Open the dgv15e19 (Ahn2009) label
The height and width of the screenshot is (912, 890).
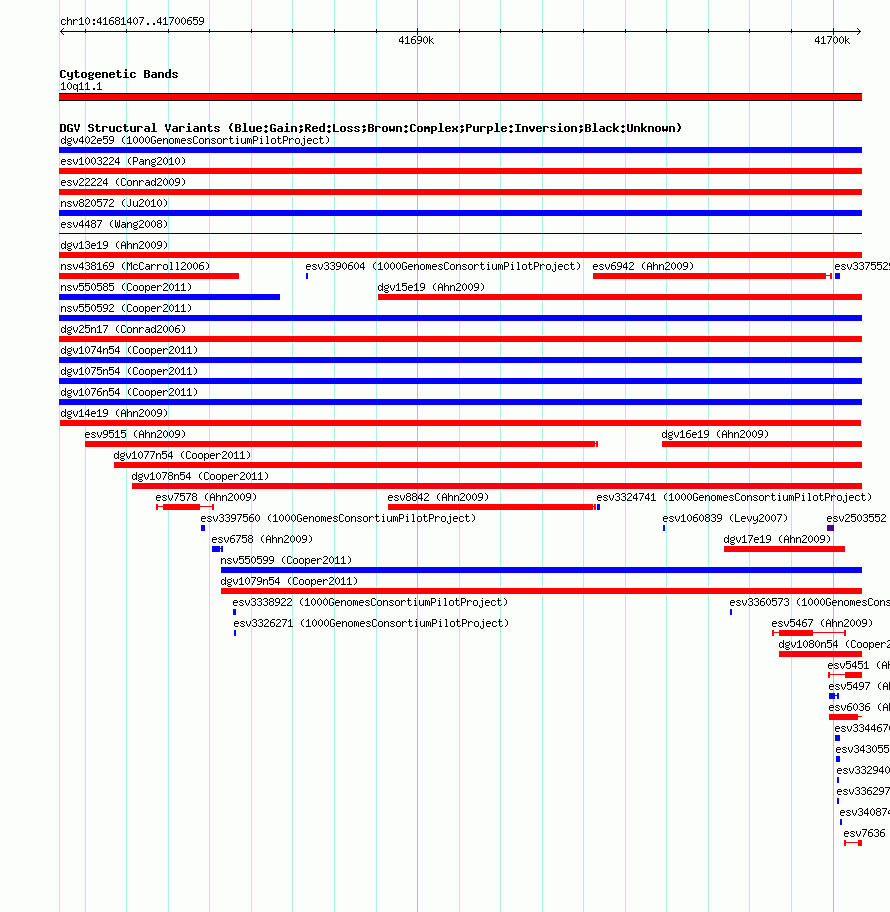tap(431, 287)
